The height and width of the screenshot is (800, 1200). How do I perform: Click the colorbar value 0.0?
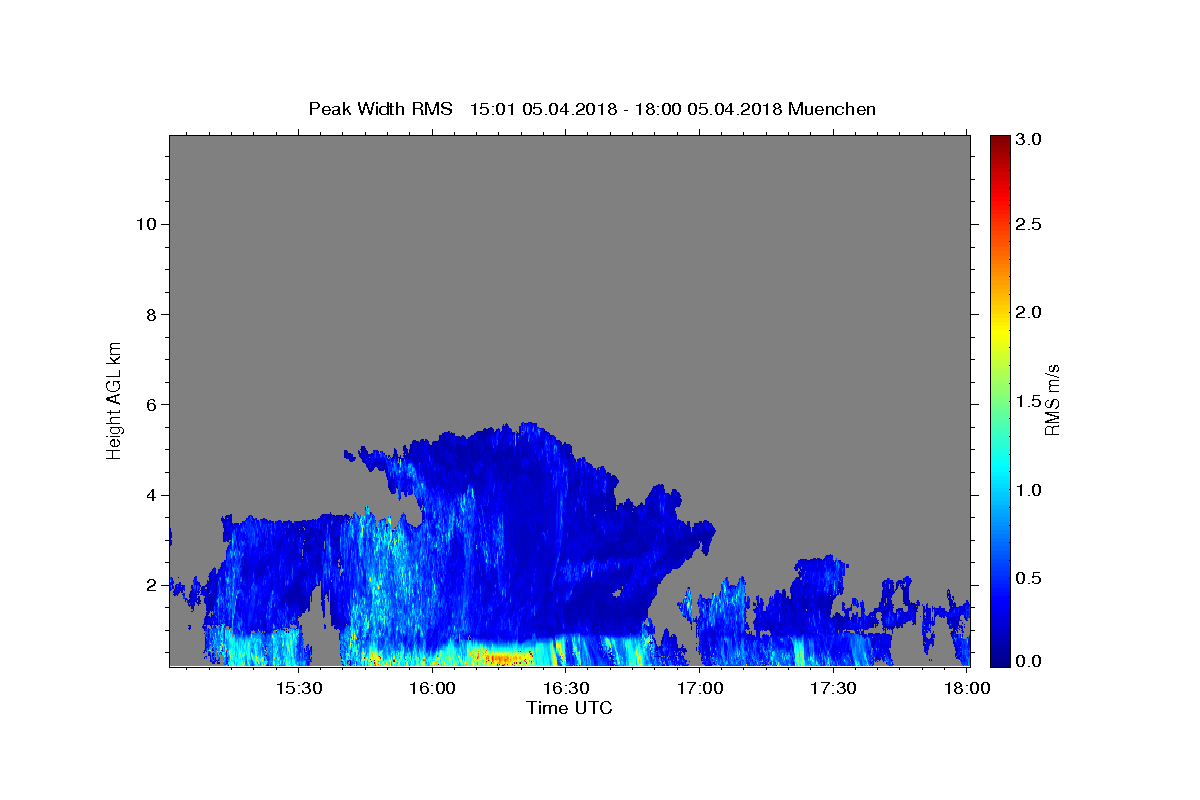[1029, 661]
